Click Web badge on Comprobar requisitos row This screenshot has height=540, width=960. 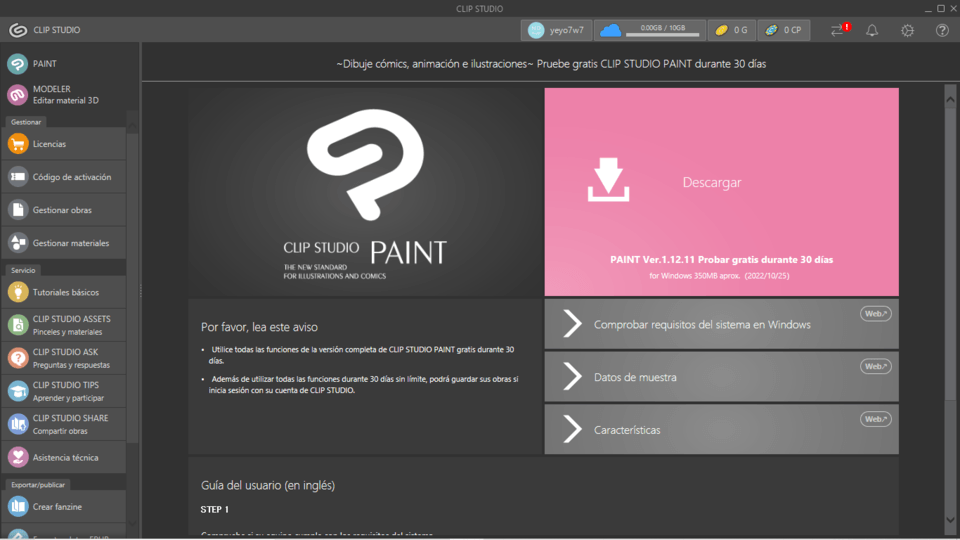[x=876, y=313]
